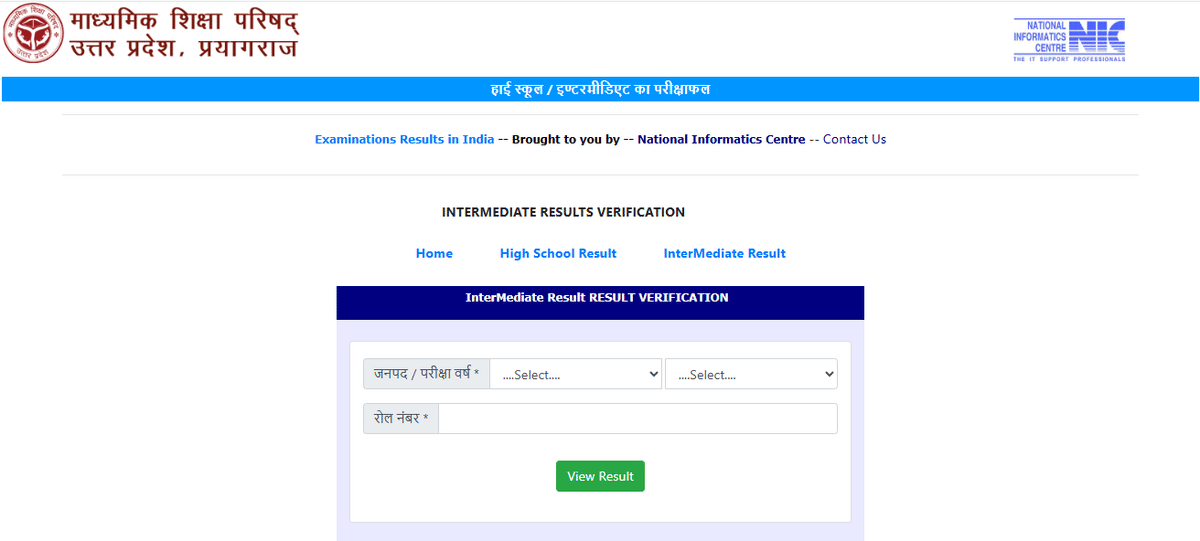Click the 'Brought to you by' text
The height and width of the screenshot is (541, 1200).
(566, 139)
